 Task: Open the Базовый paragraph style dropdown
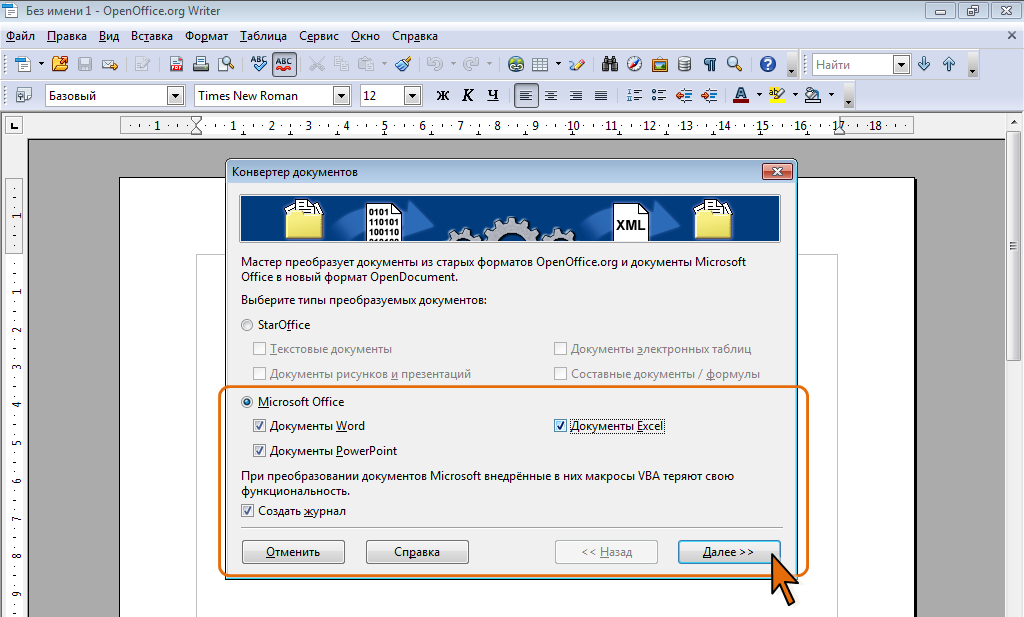176,96
